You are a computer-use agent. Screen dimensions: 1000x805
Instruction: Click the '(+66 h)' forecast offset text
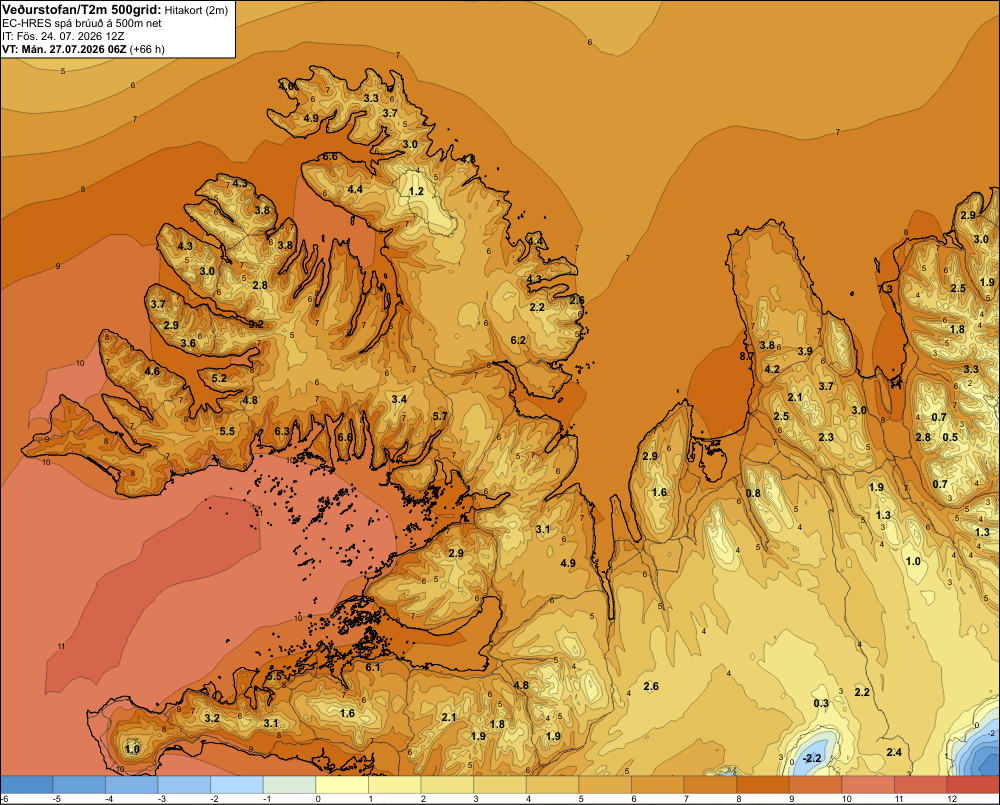(147, 49)
